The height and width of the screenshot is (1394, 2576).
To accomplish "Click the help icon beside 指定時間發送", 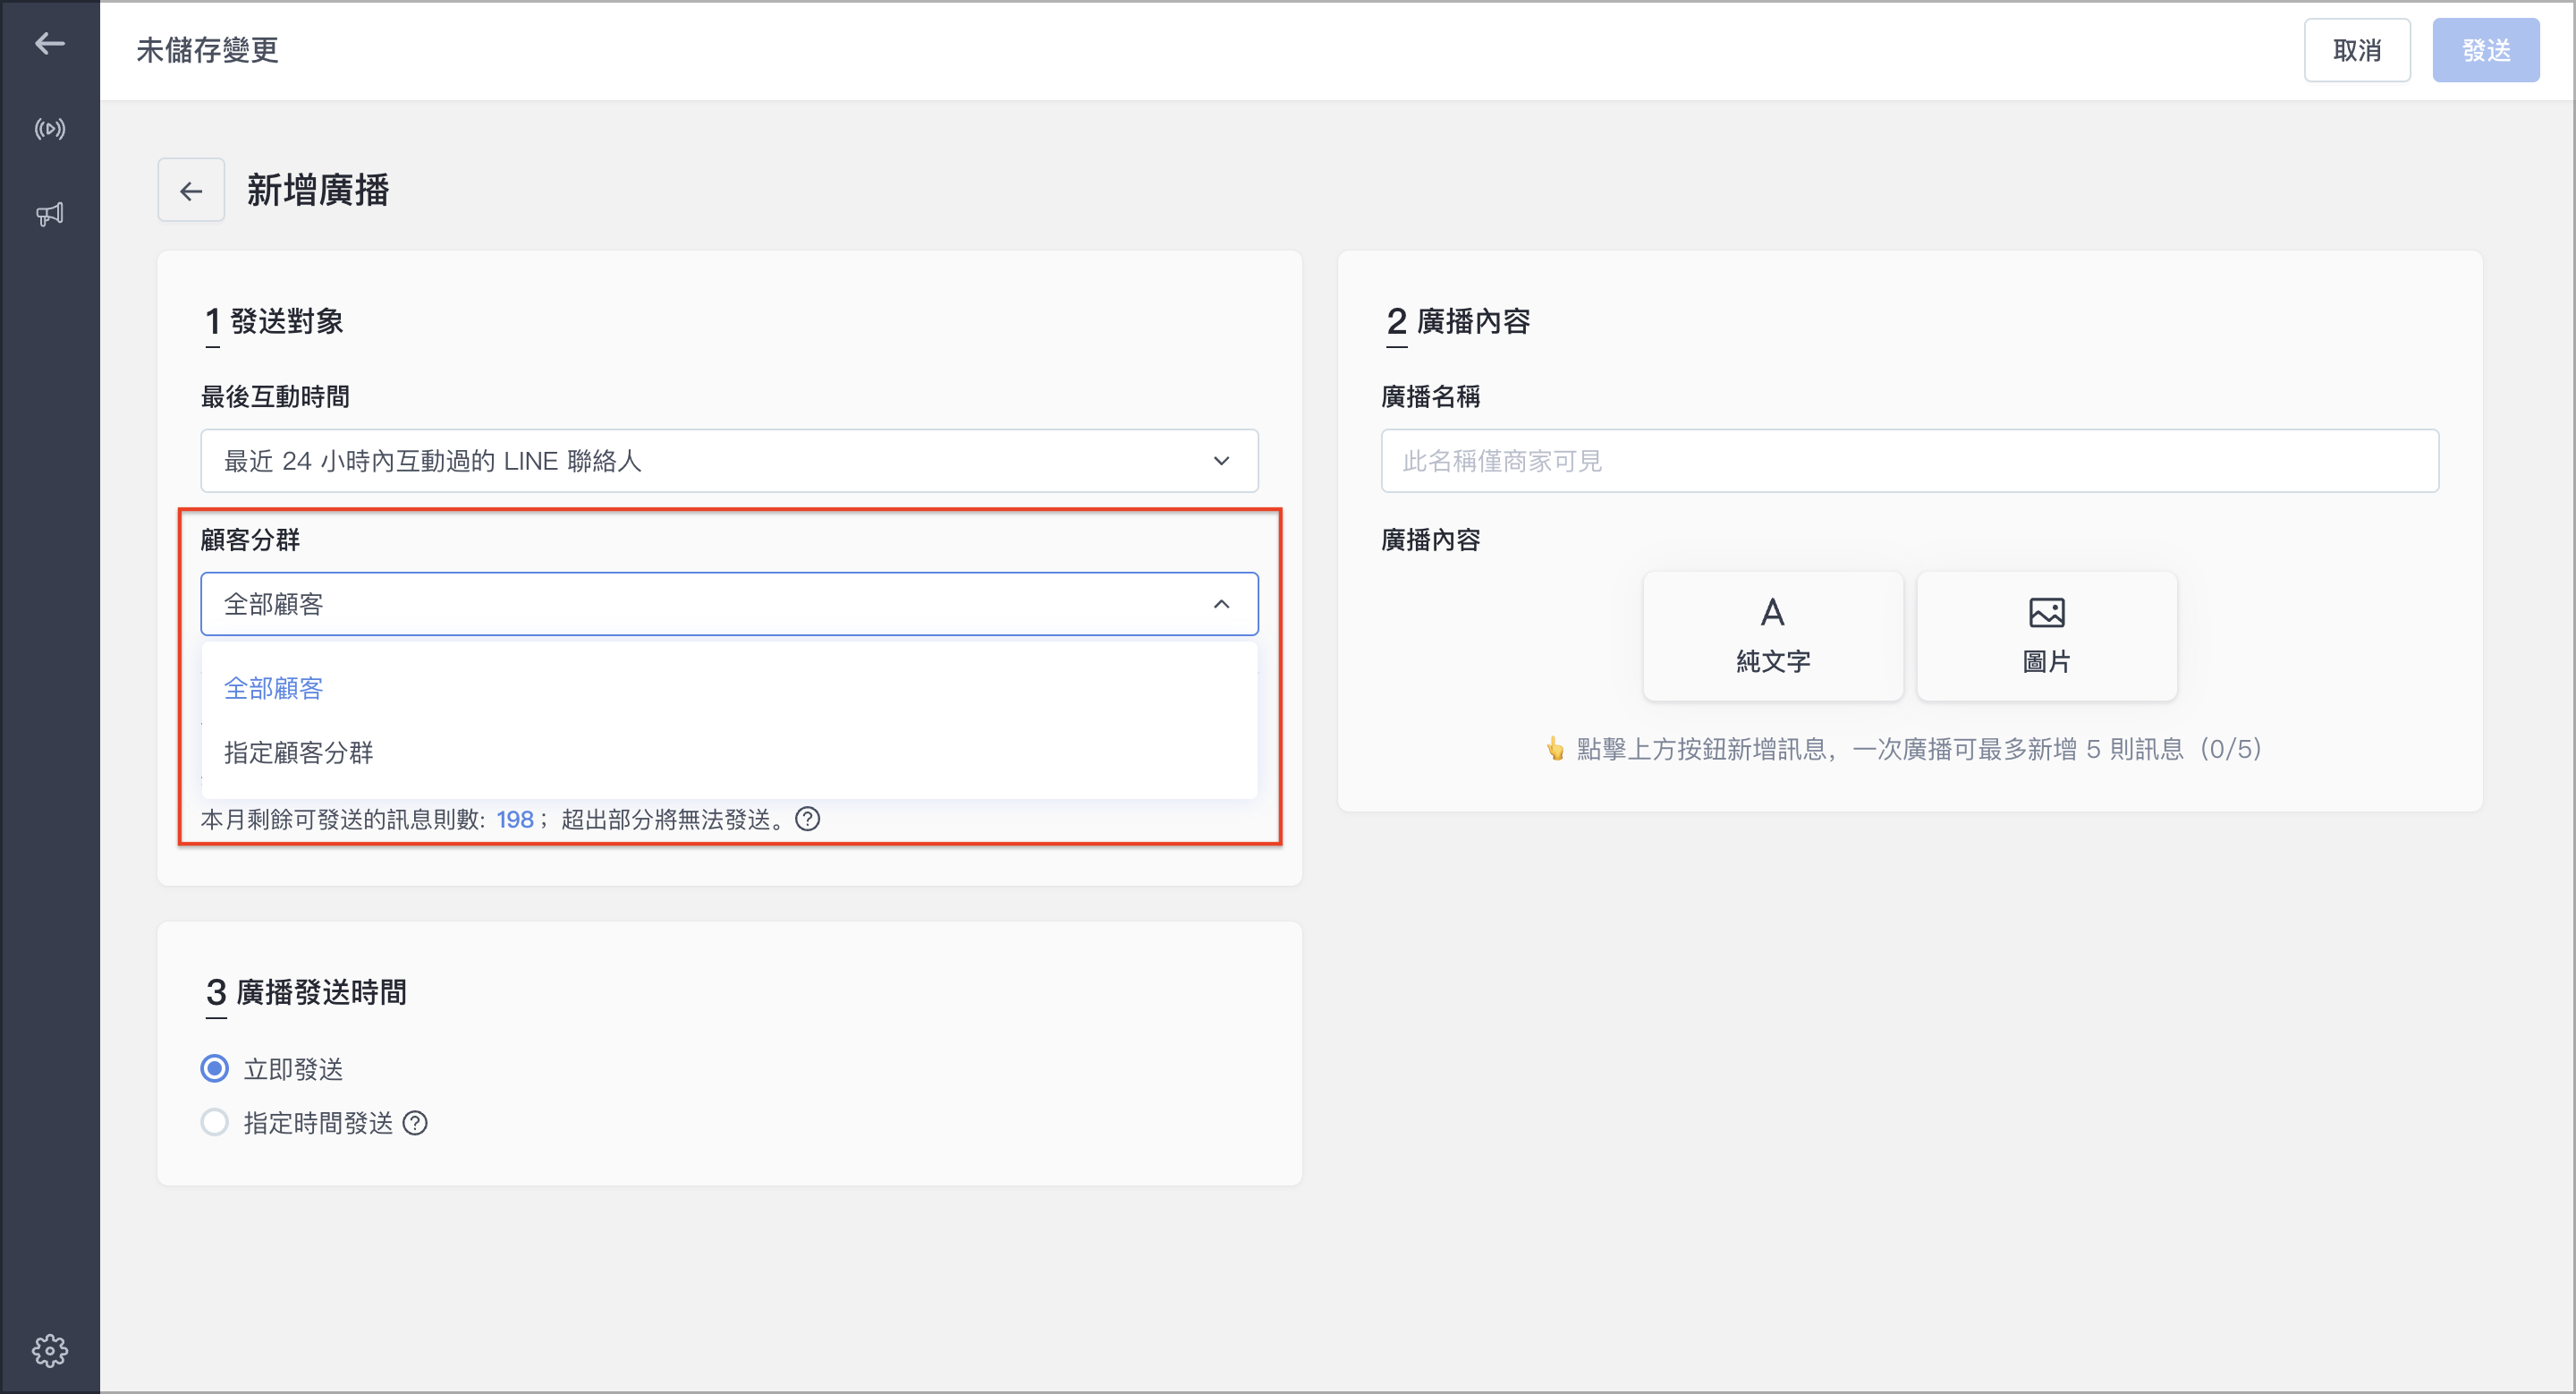I will pos(415,1123).
